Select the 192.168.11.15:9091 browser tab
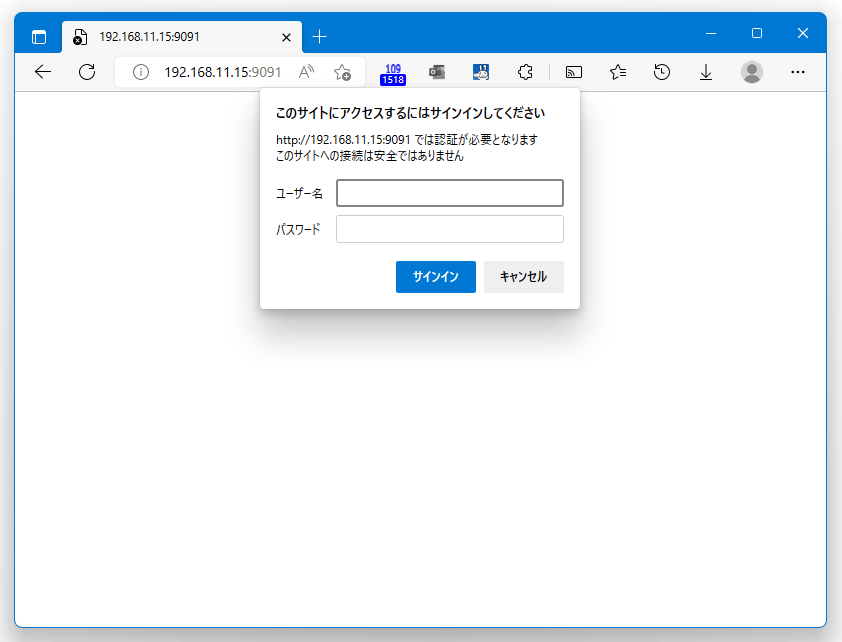The width and height of the screenshot is (842, 642). (182, 37)
